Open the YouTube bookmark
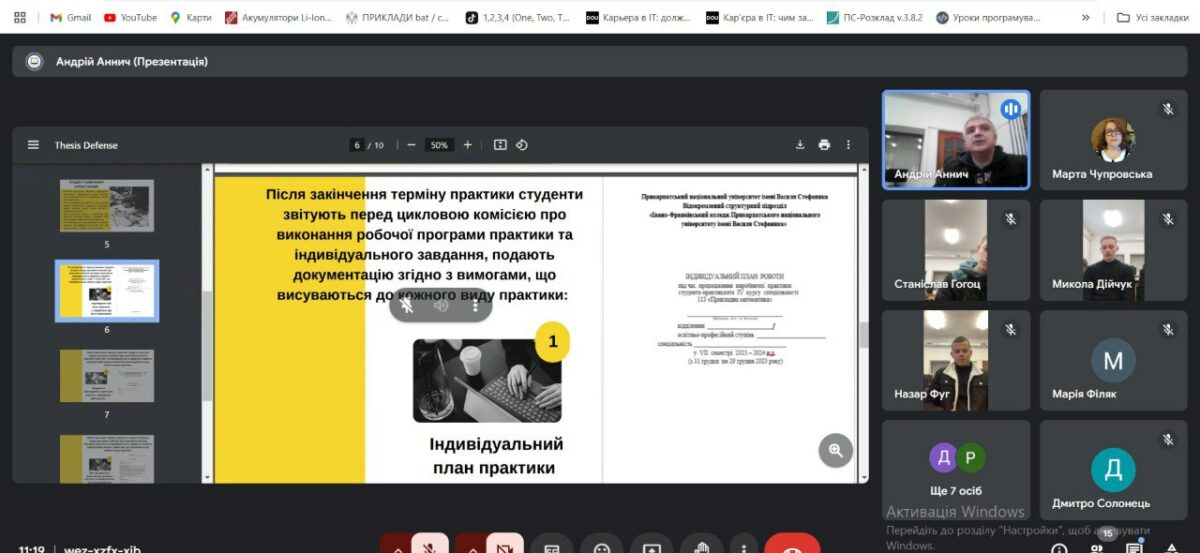The height and width of the screenshot is (553, 1200). pos(130,17)
